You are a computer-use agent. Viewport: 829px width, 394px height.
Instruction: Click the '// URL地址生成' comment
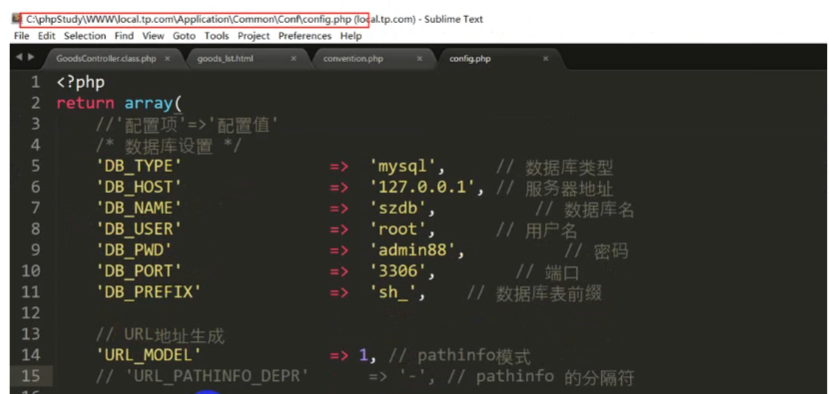pyautogui.click(x=160, y=335)
